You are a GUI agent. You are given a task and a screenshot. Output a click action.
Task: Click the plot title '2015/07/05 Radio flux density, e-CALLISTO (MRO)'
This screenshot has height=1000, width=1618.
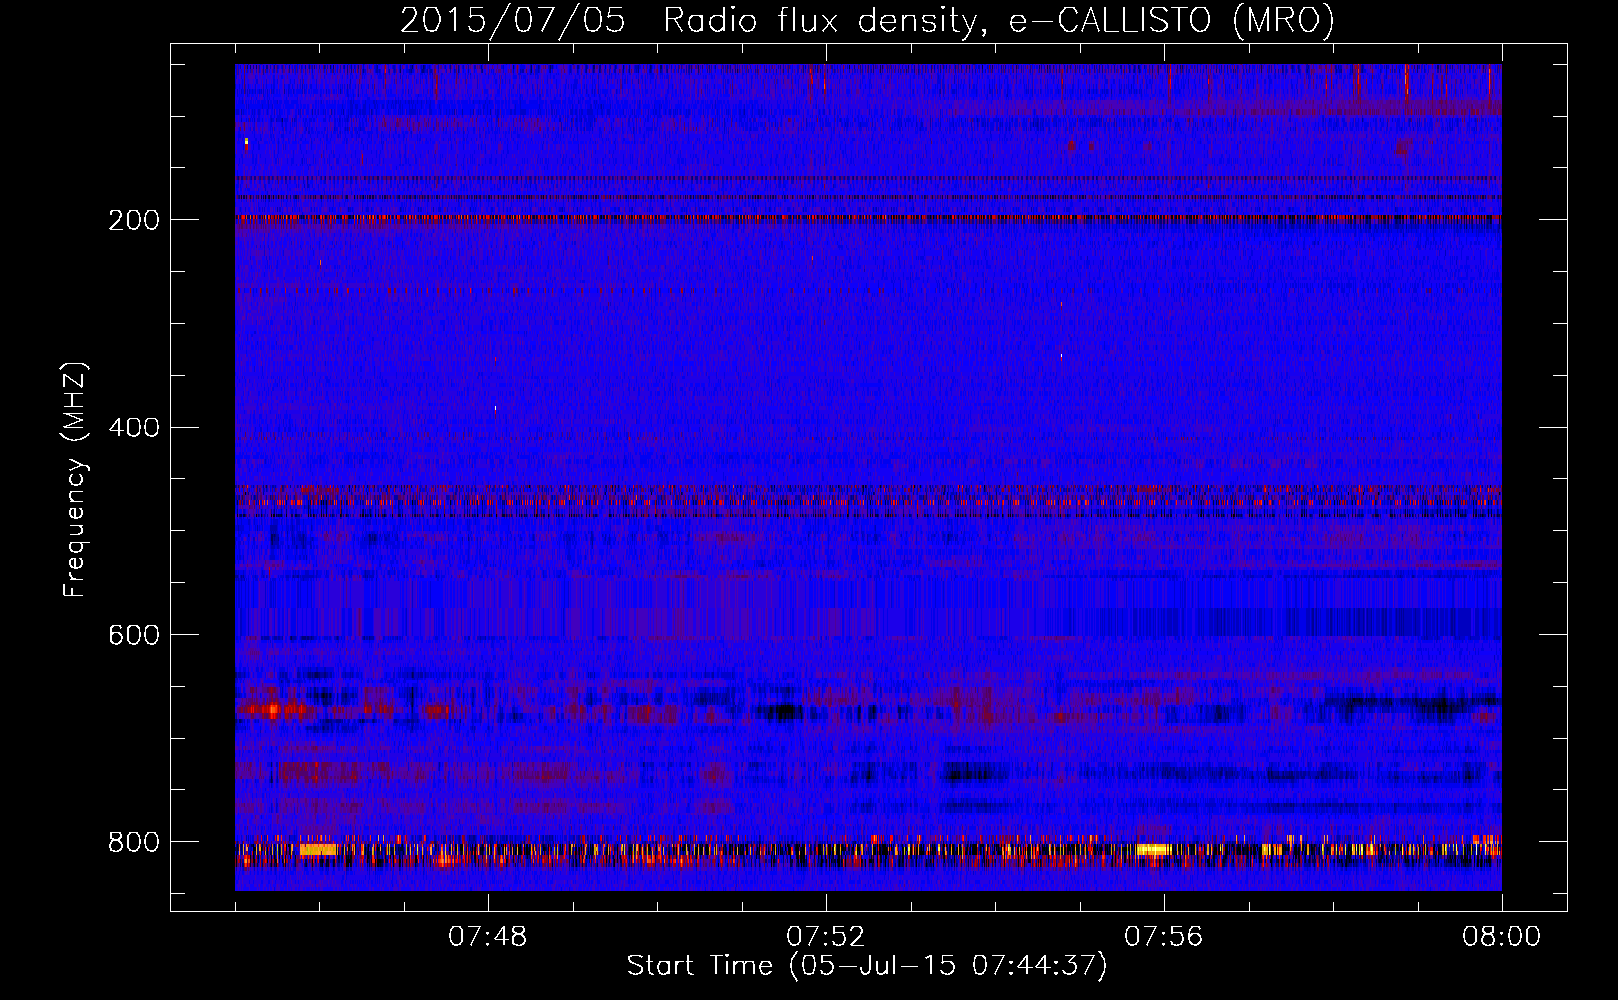[867, 21]
